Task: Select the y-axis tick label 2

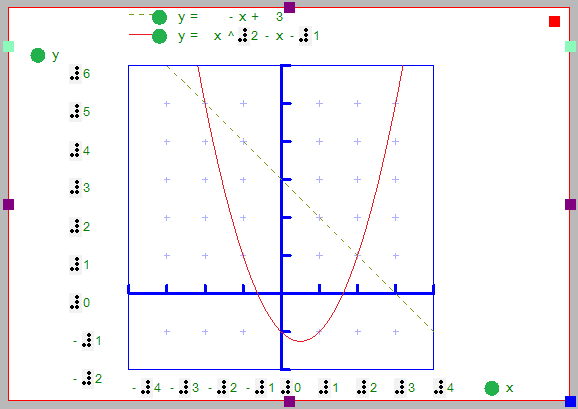Action: pos(80,226)
